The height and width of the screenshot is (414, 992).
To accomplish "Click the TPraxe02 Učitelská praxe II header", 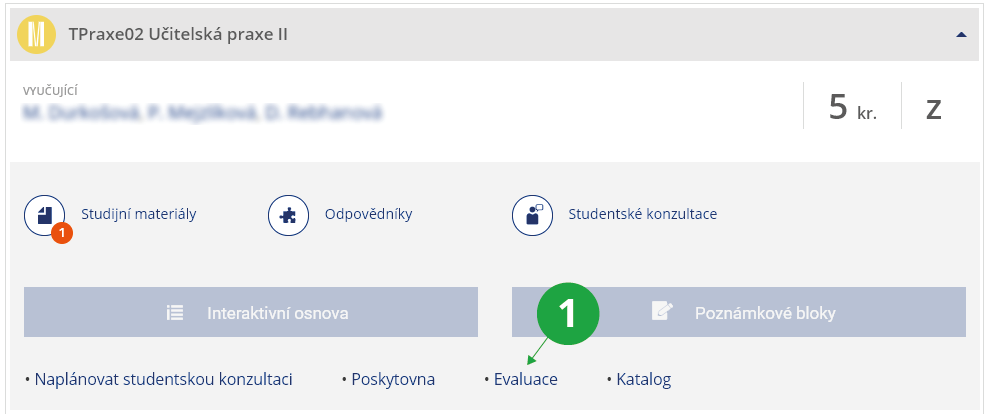I will 178,34.
